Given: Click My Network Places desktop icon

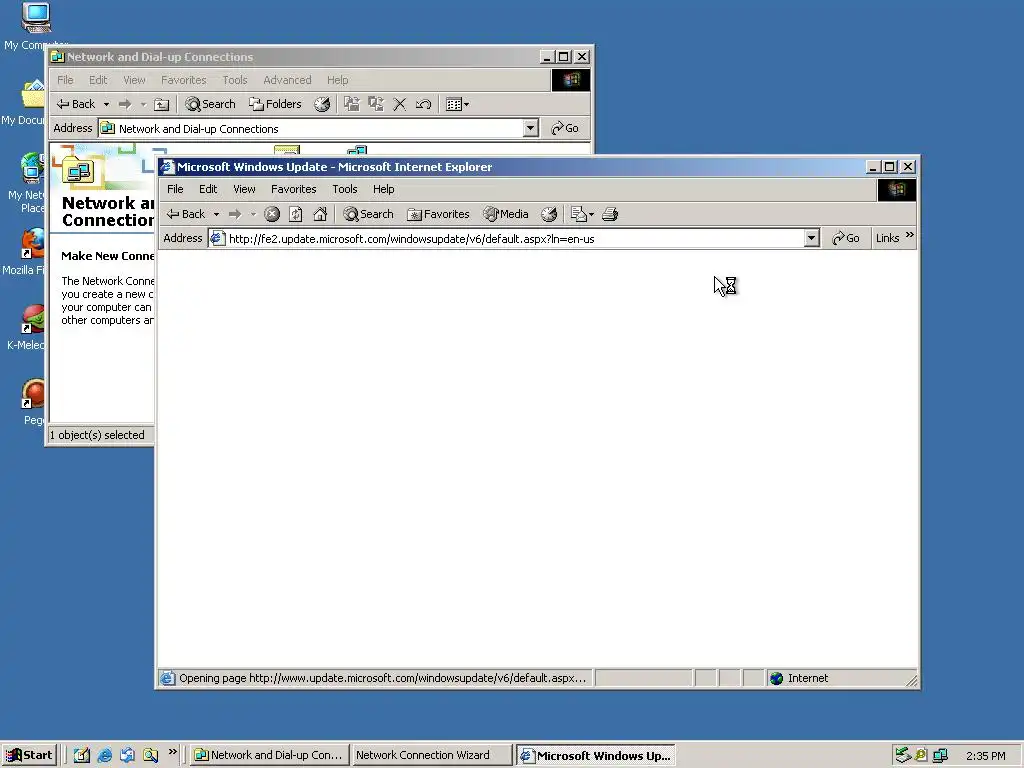Looking at the screenshot, I should pos(29,183).
